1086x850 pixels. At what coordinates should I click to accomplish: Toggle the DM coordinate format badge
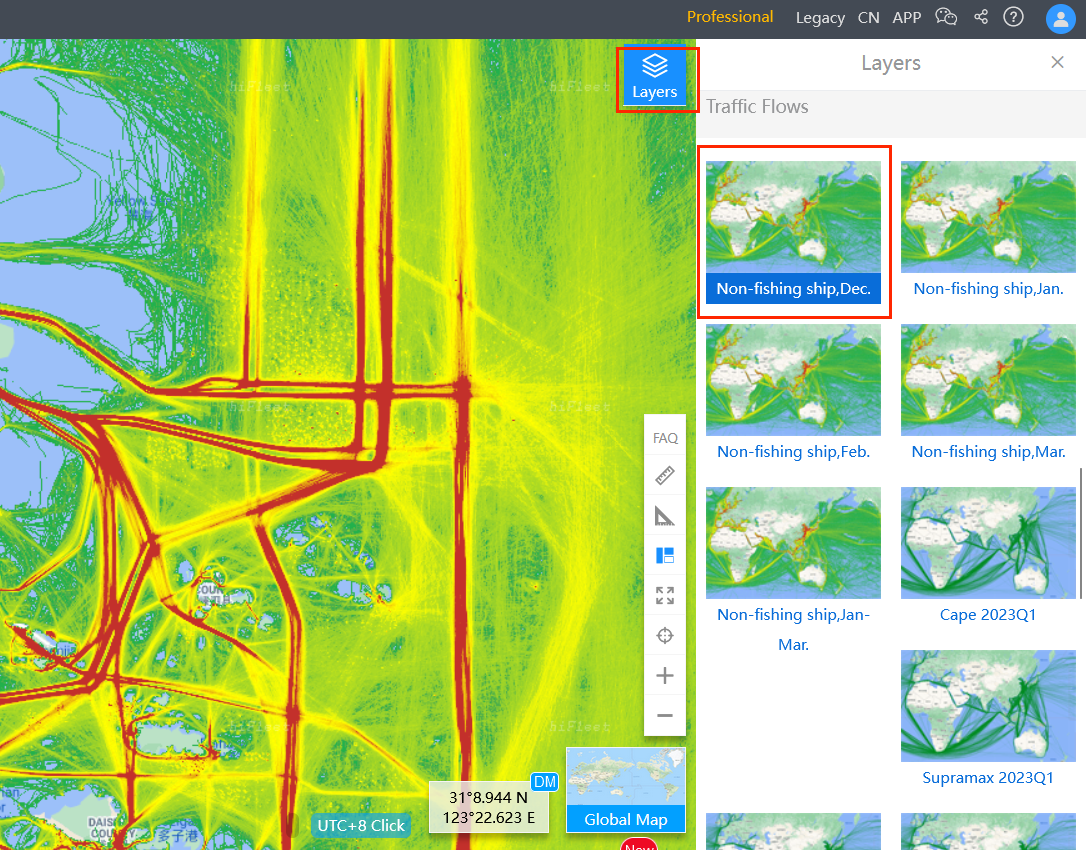point(544,781)
